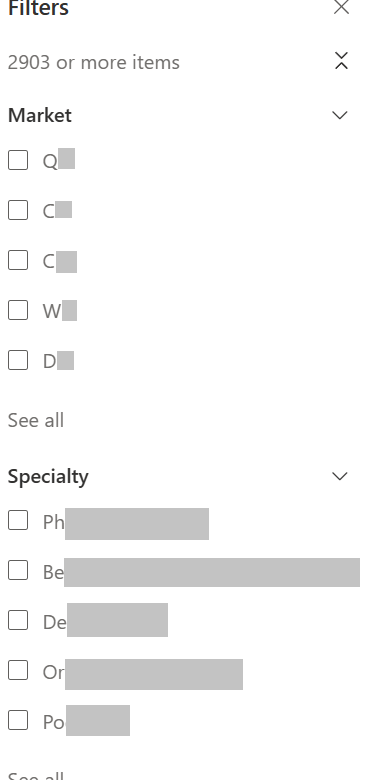367x780 pixels.
Task: Open See all under Specialty
Action: pos(36,776)
